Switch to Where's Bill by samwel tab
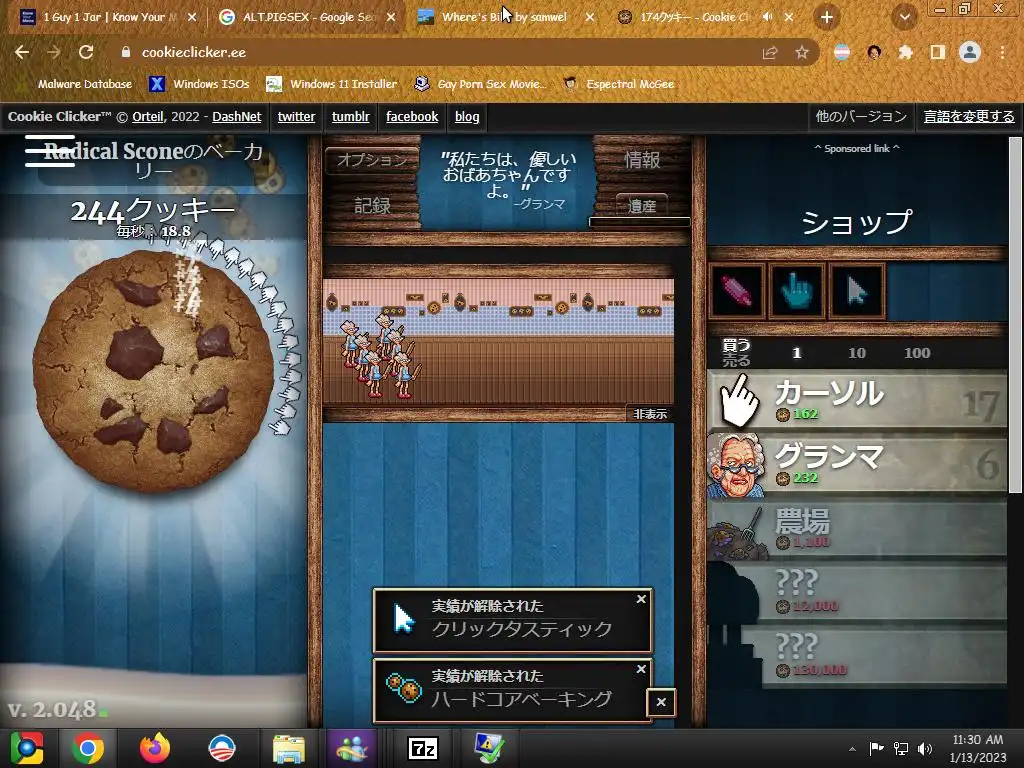Screen dimensions: 1024x768 pos(504,18)
